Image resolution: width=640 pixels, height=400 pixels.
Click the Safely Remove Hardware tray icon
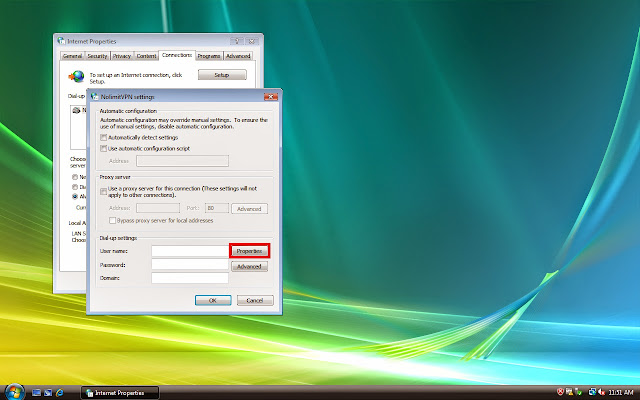[578, 392]
